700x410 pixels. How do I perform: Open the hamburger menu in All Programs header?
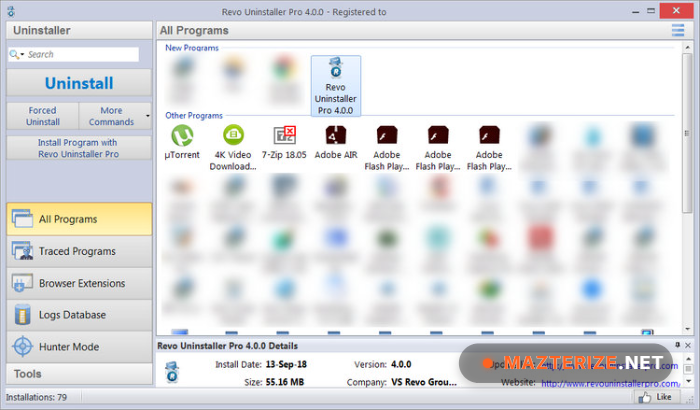[678, 30]
